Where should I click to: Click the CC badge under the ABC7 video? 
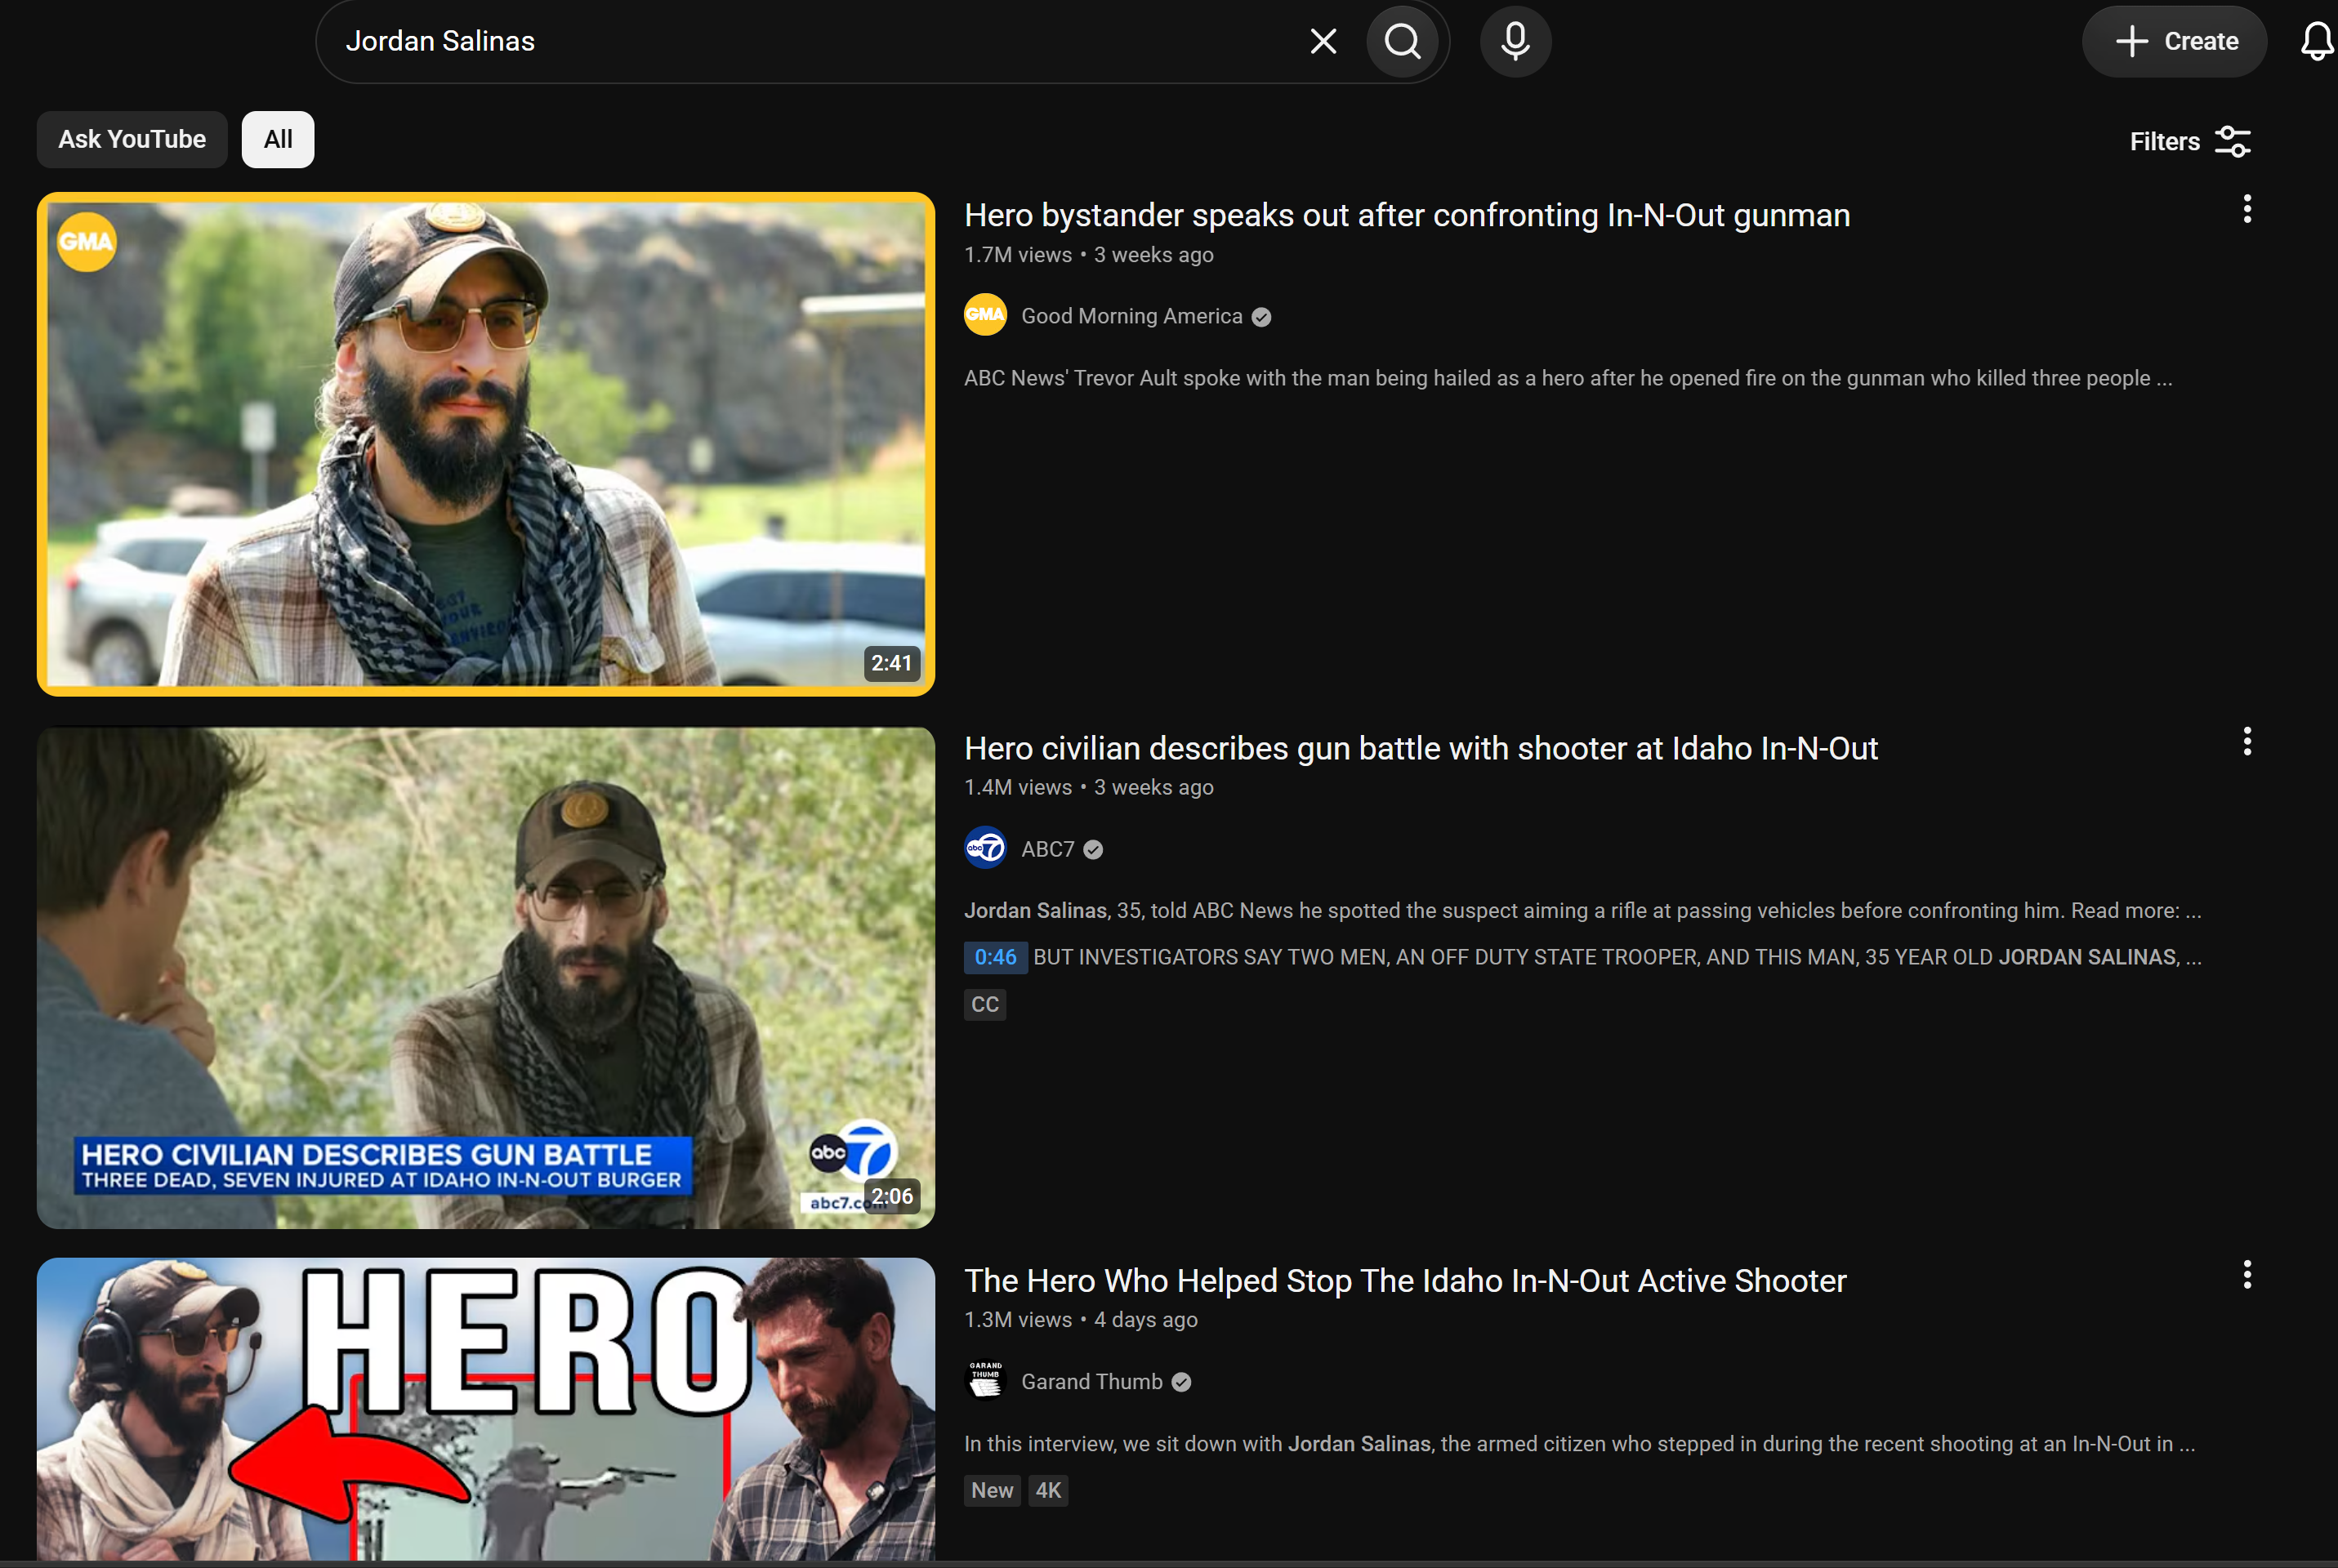tap(985, 1004)
